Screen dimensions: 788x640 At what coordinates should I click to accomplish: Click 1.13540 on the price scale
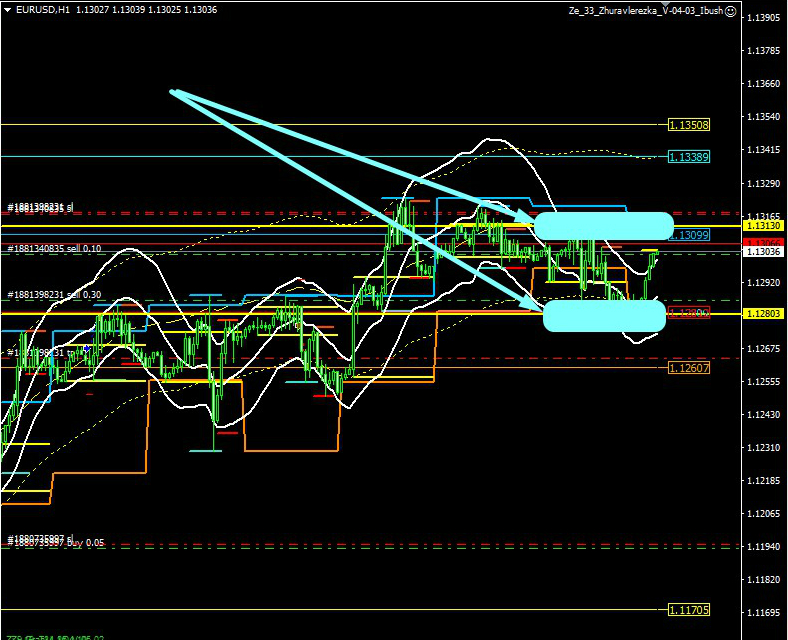763,117
